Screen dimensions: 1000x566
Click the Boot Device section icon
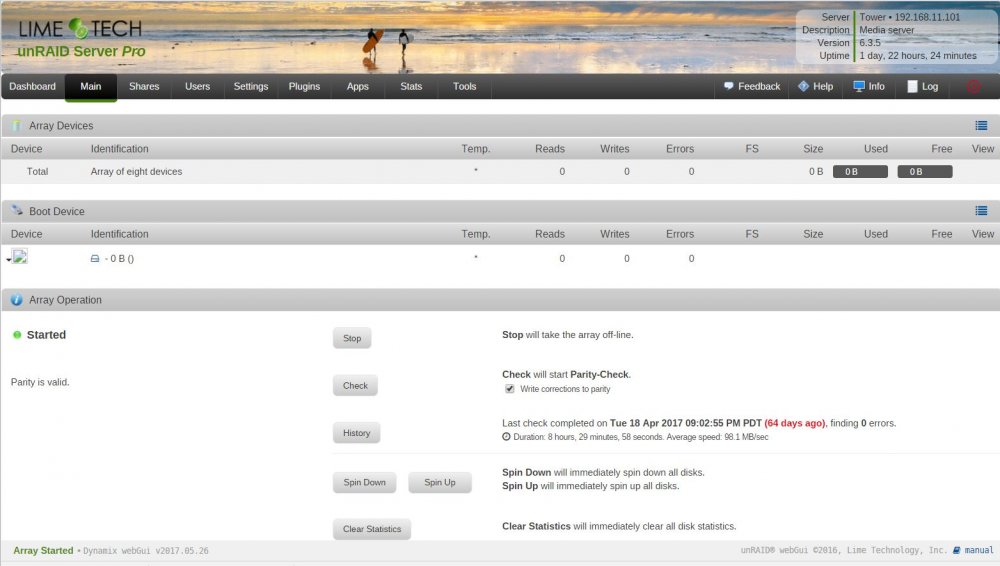click(x=17, y=210)
